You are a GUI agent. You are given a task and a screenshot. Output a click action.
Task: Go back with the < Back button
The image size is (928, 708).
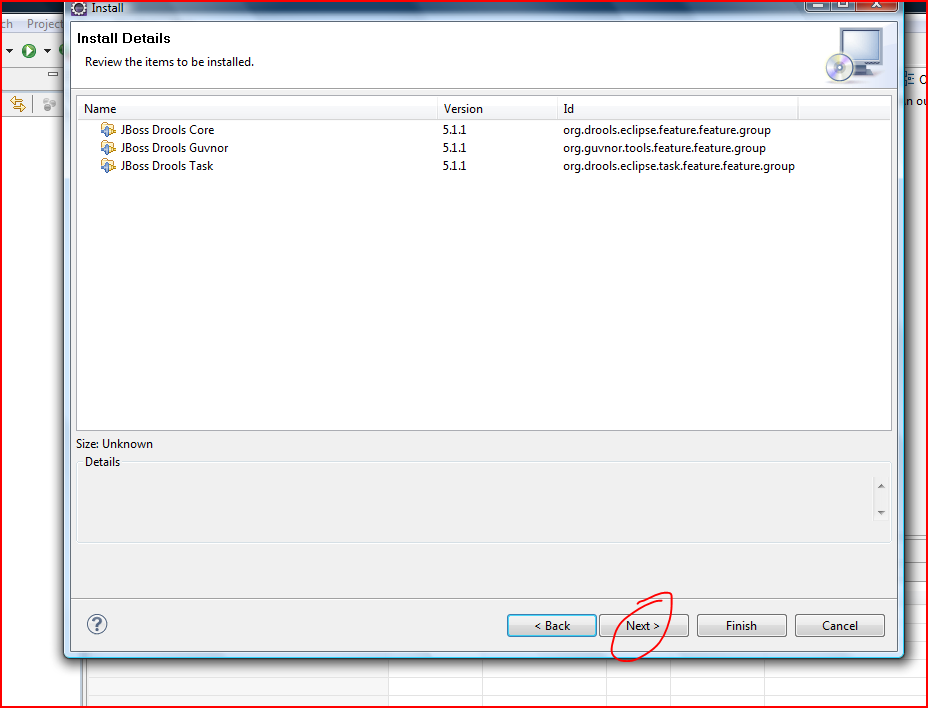(552, 626)
